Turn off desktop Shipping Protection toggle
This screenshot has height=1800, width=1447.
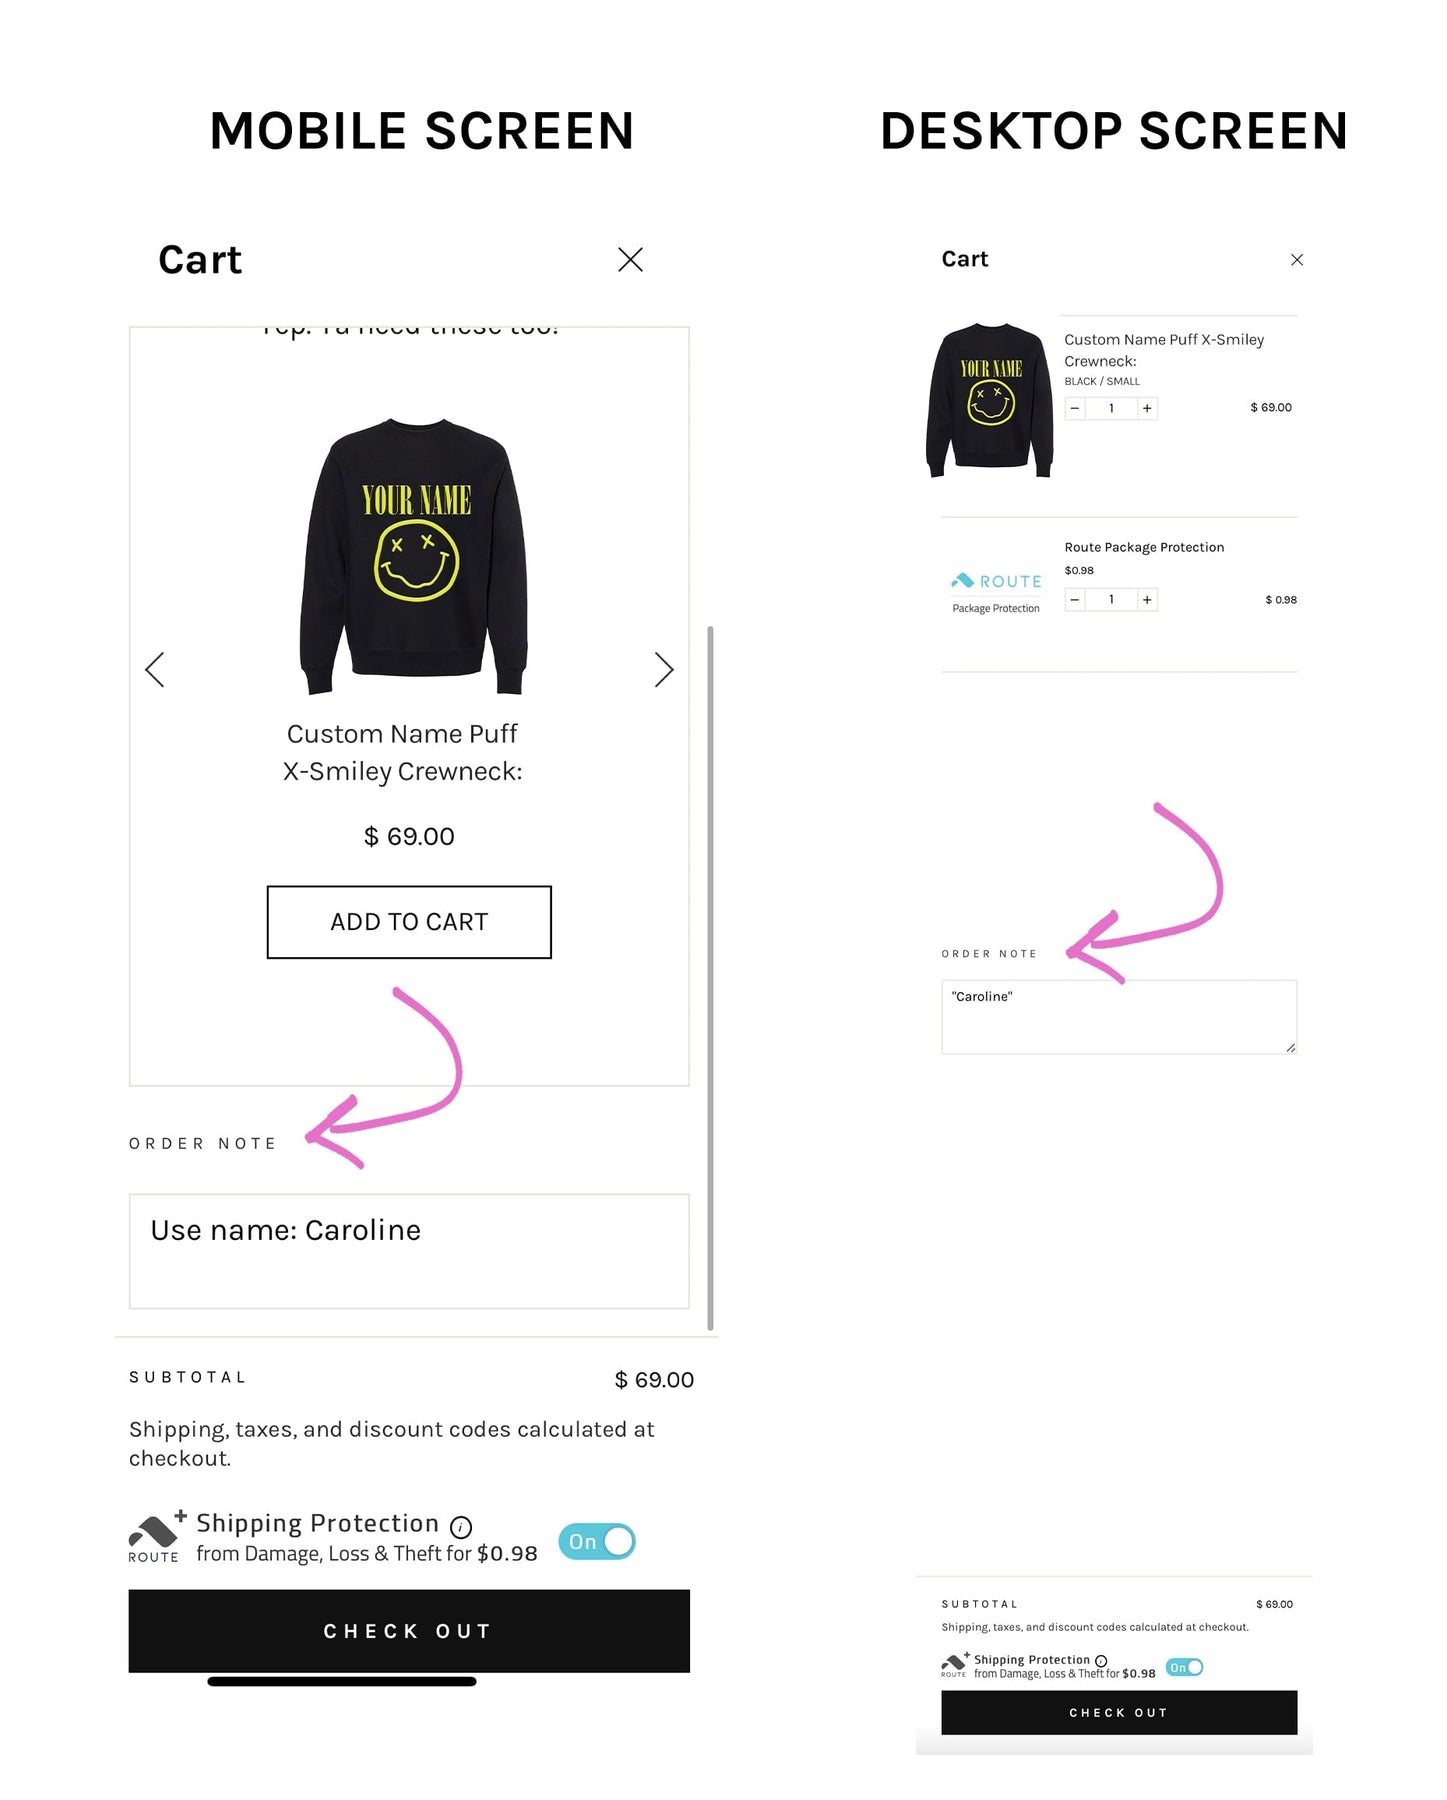click(1185, 1667)
